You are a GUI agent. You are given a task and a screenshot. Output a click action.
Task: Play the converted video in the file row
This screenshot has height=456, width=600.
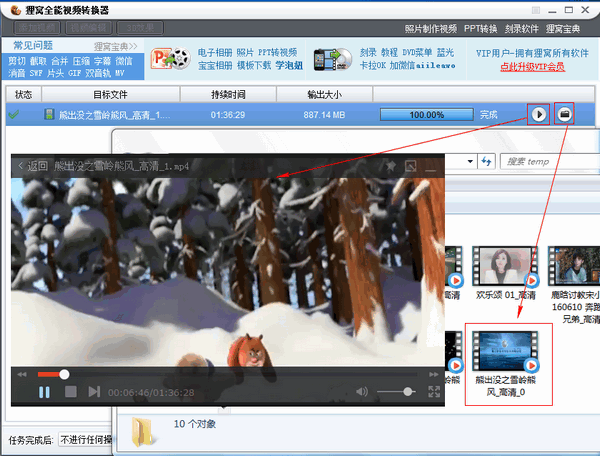point(539,114)
